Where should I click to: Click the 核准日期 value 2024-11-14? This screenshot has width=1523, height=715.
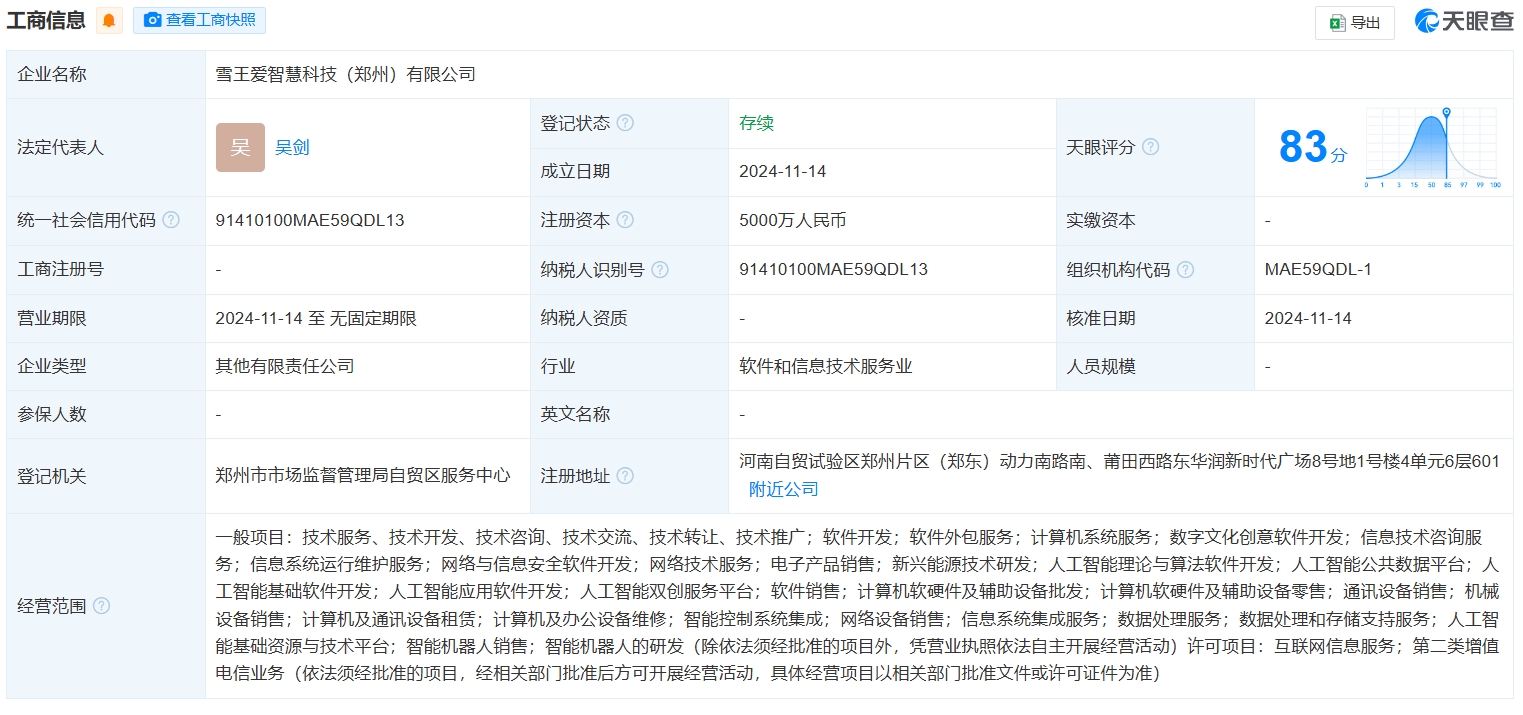[1308, 318]
